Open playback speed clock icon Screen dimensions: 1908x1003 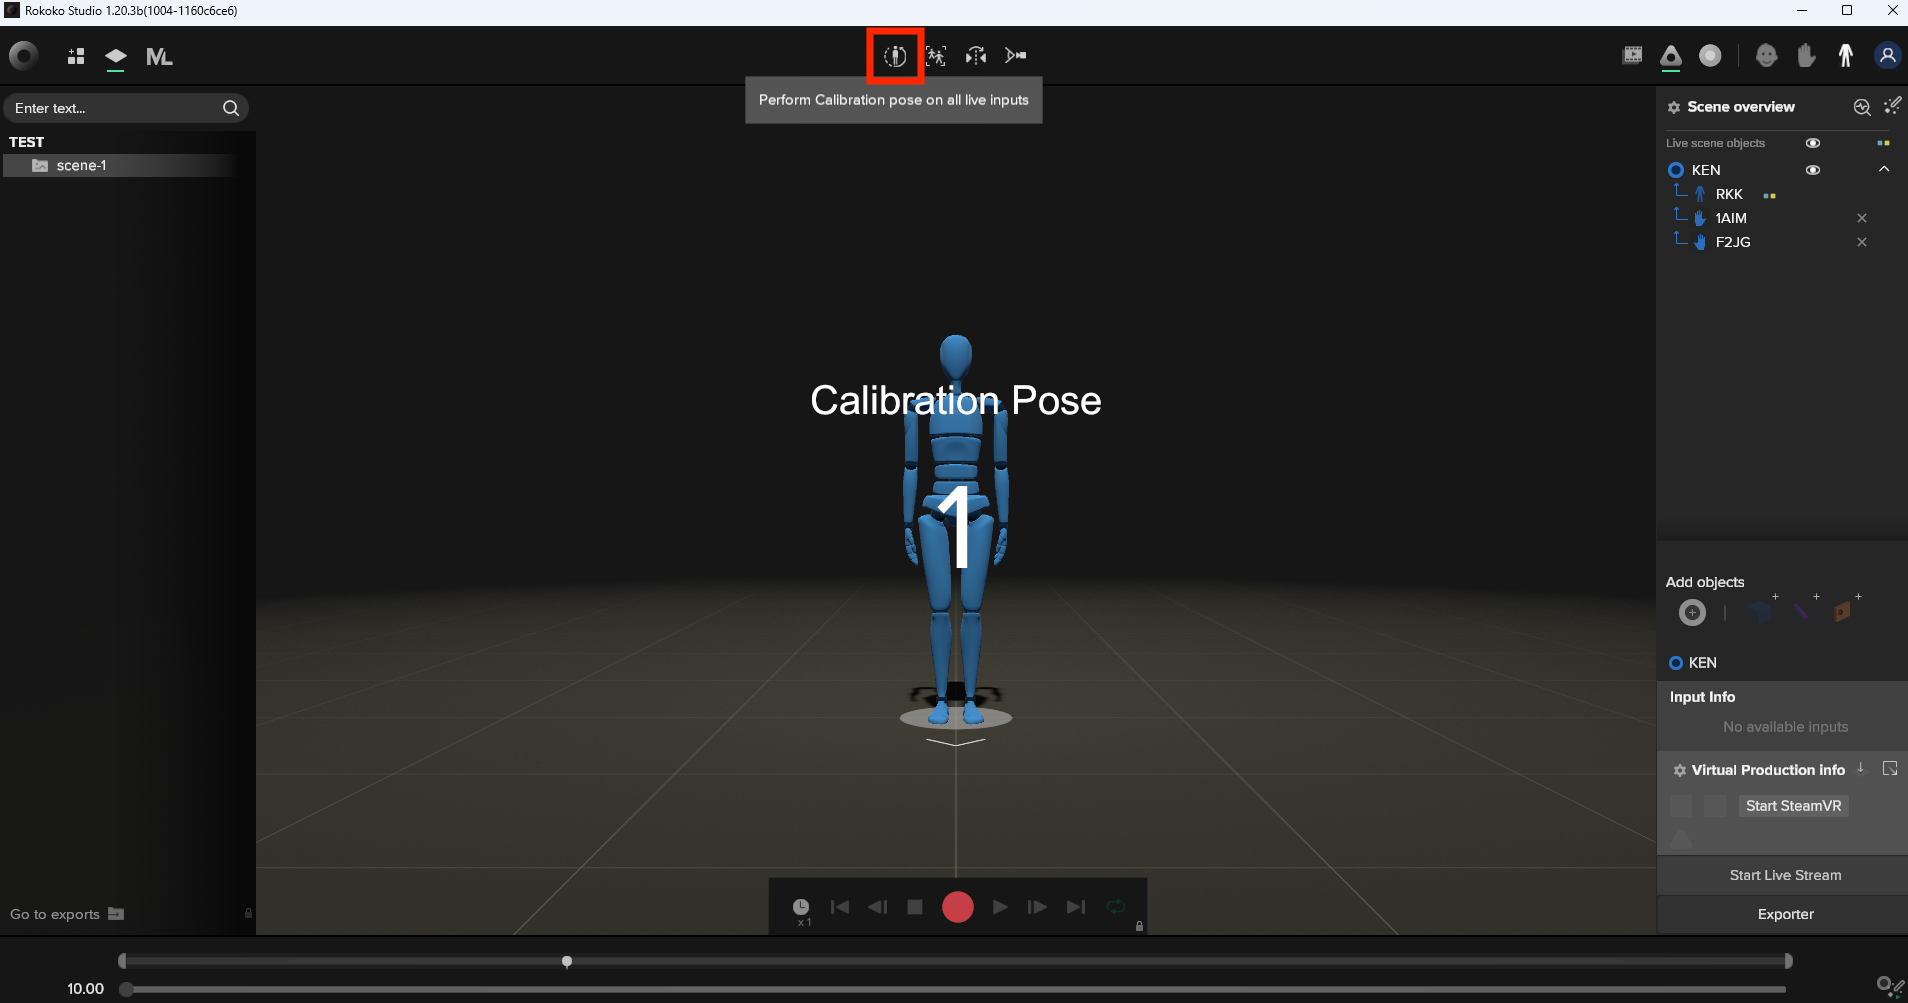tap(801, 907)
